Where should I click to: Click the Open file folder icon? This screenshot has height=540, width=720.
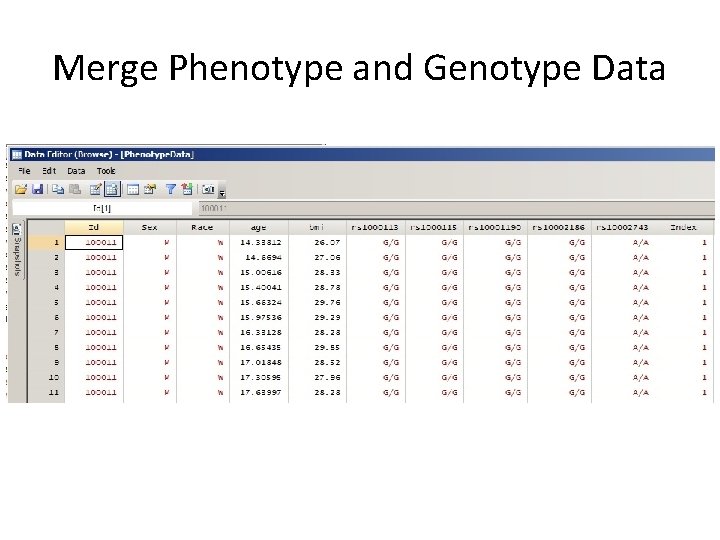pyautogui.click(x=21, y=189)
